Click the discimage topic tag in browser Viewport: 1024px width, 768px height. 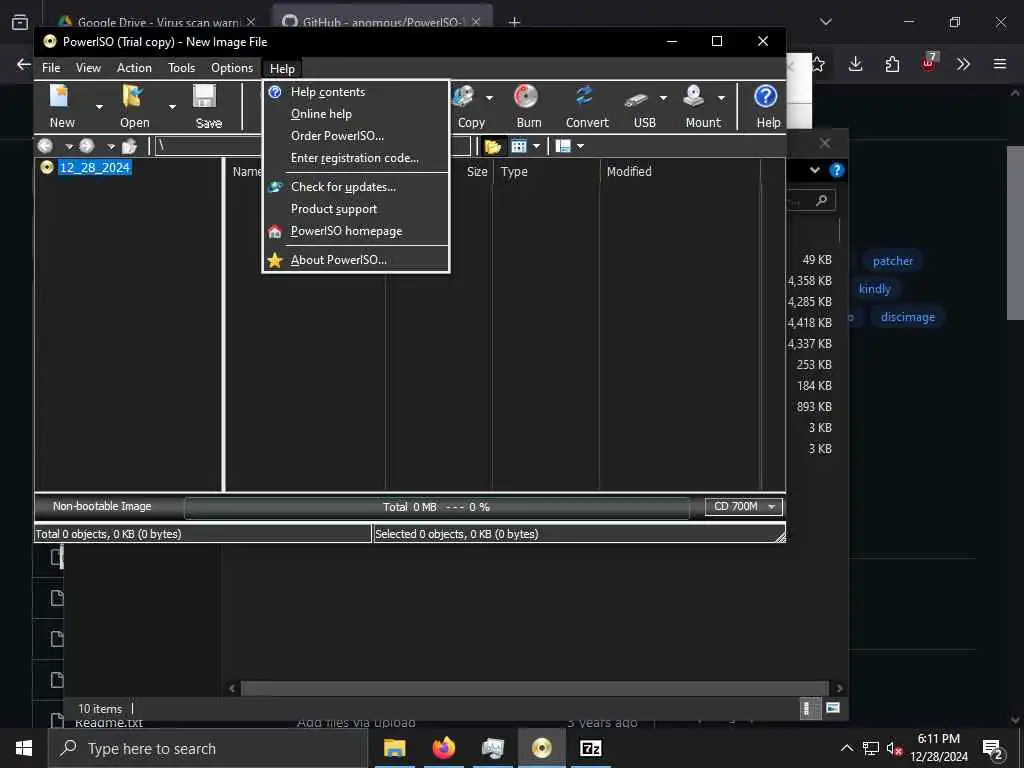[908, 317]
